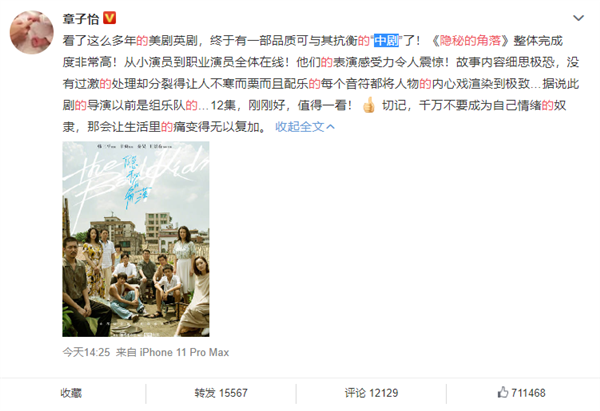Click the first line of post text
This screenshot has width=600, height=411.
313,40
